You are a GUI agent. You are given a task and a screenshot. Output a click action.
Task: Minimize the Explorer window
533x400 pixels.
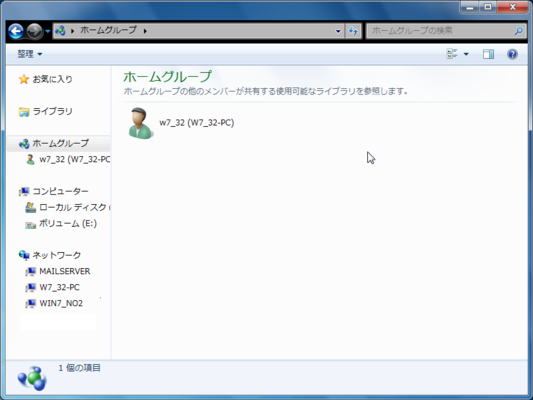pos(471,7)
